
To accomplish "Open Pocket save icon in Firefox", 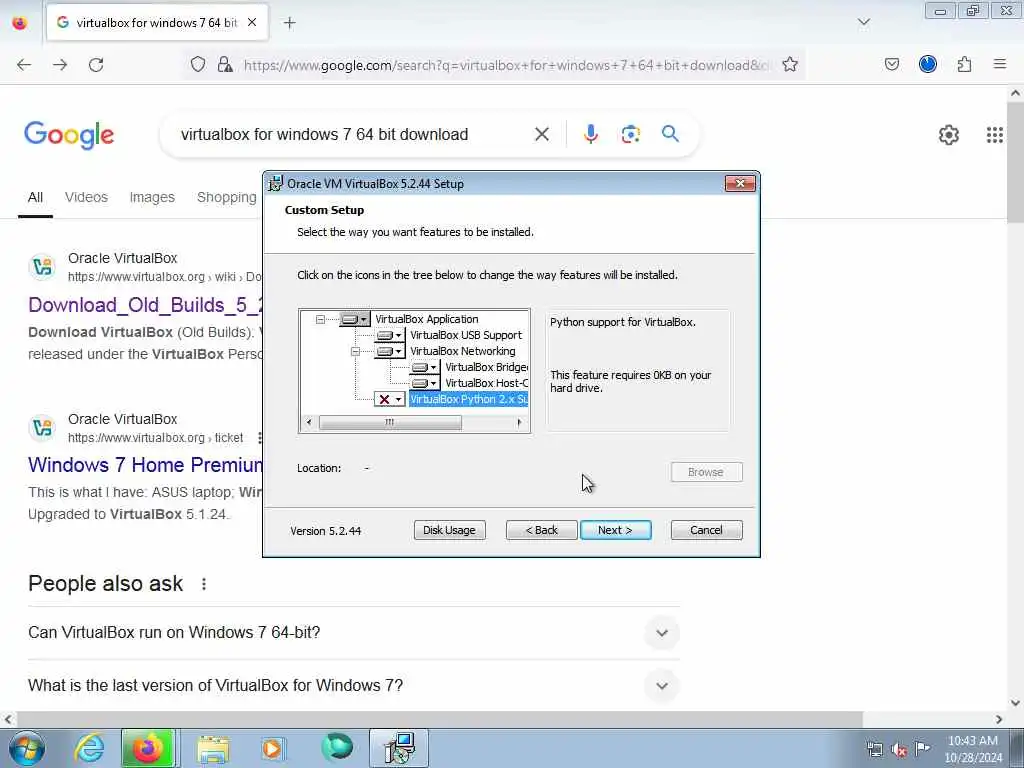I will pos(891,65).
